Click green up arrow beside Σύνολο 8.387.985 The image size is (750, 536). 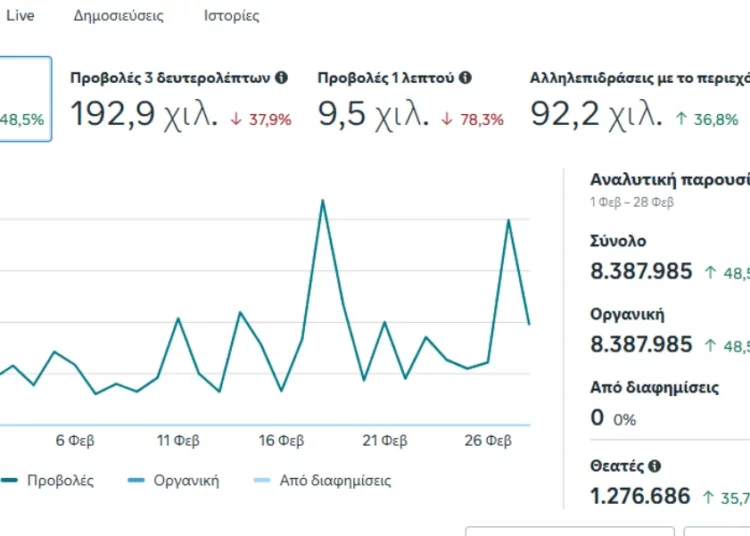tap(708, 272)
